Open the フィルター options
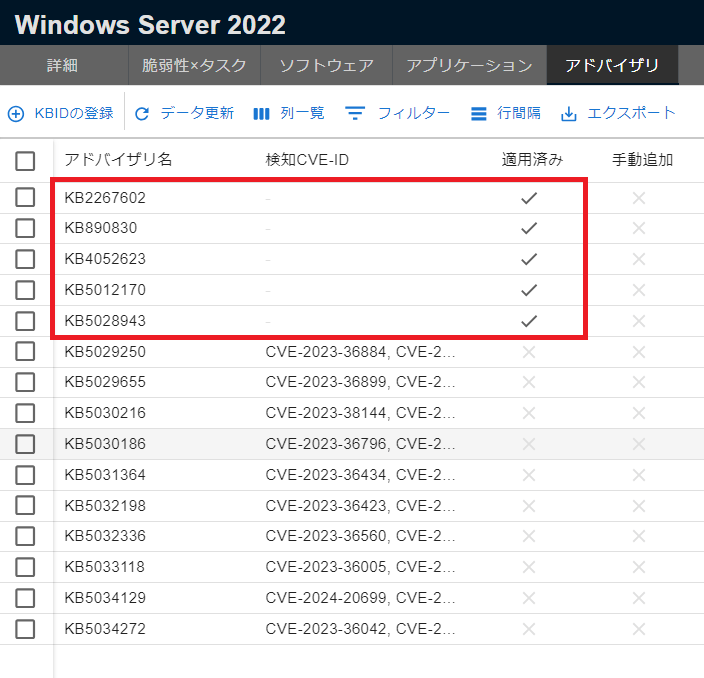The height and width of the screenshot is (678, 704). point(397,114)
